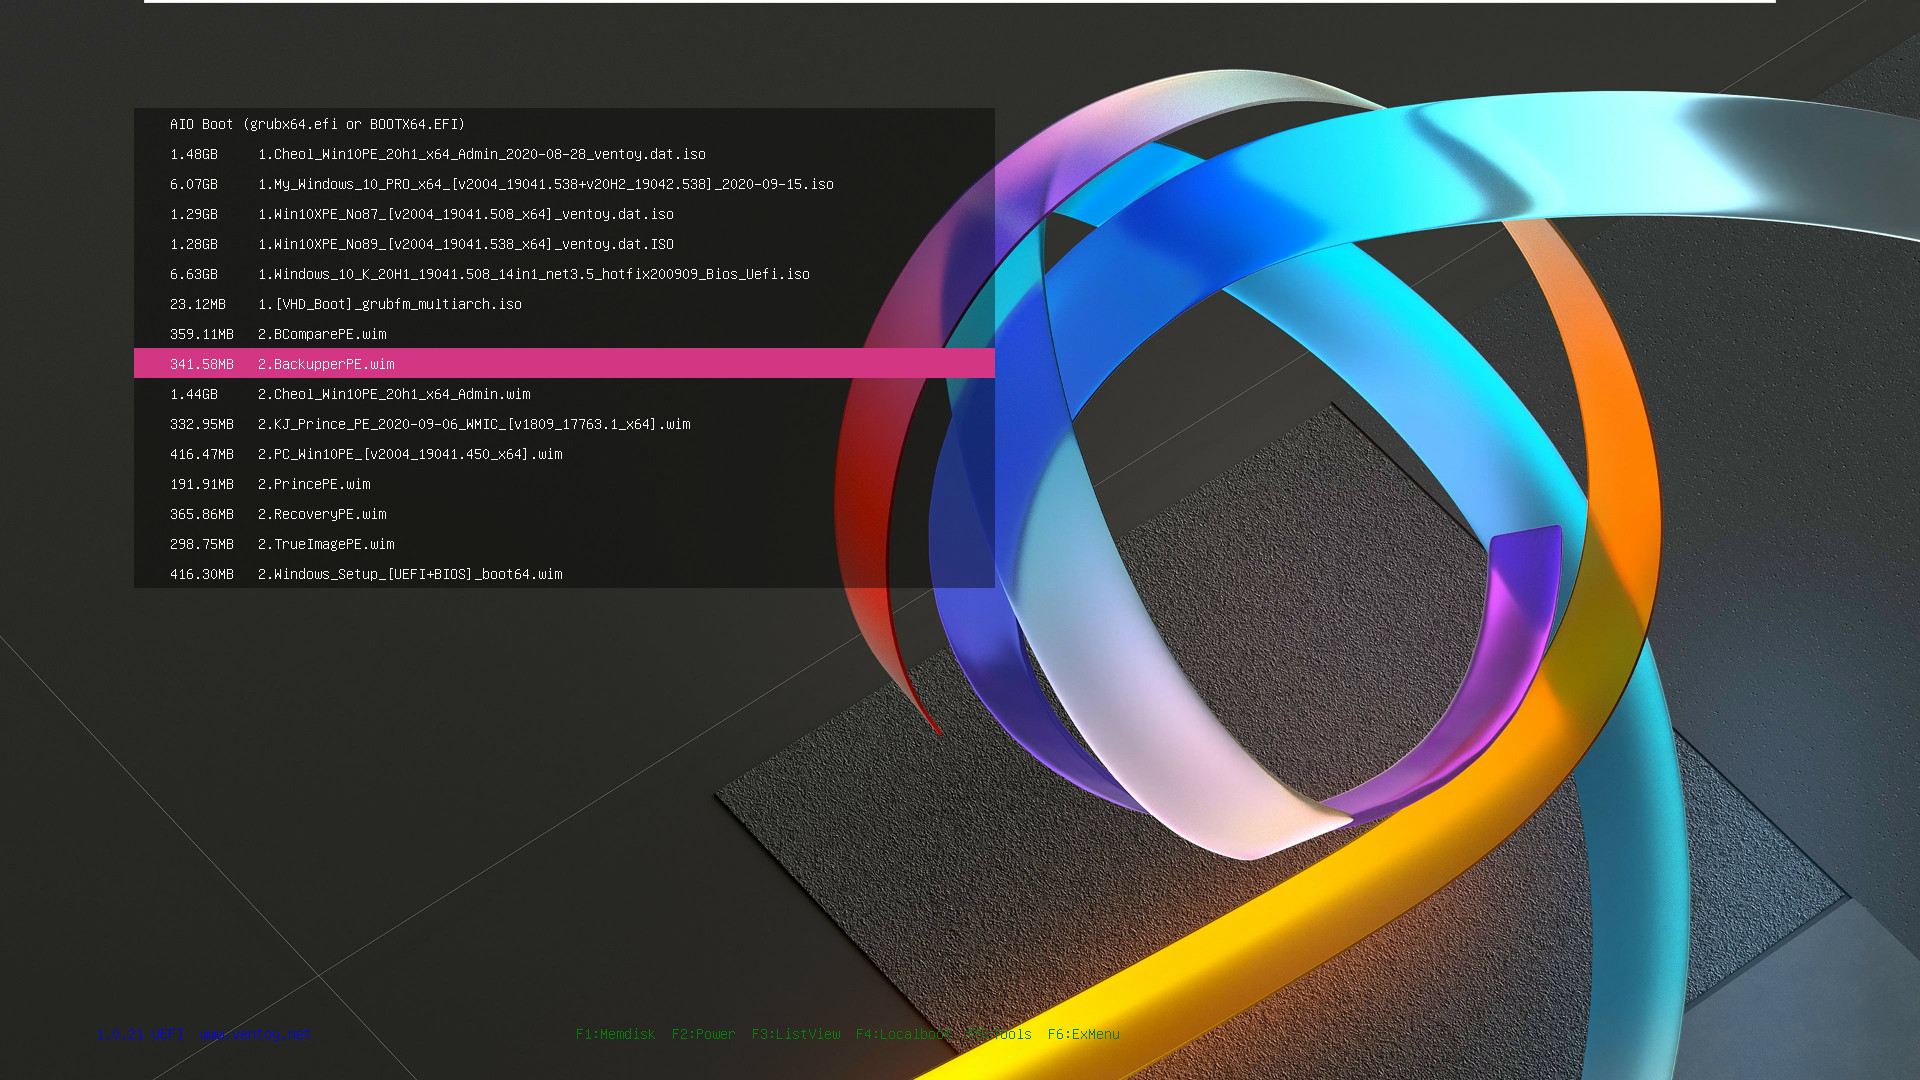Select 2.PC_Win10PE v2004_19041.450 wim entry

564,454
